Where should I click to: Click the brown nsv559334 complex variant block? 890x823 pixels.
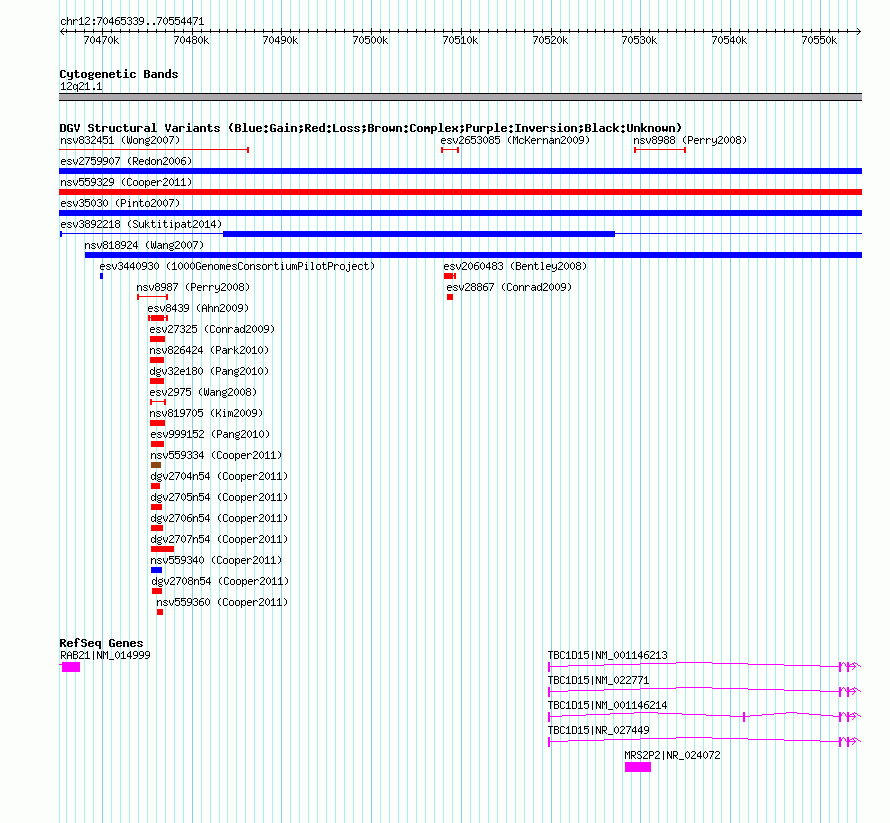coord(156,465)
